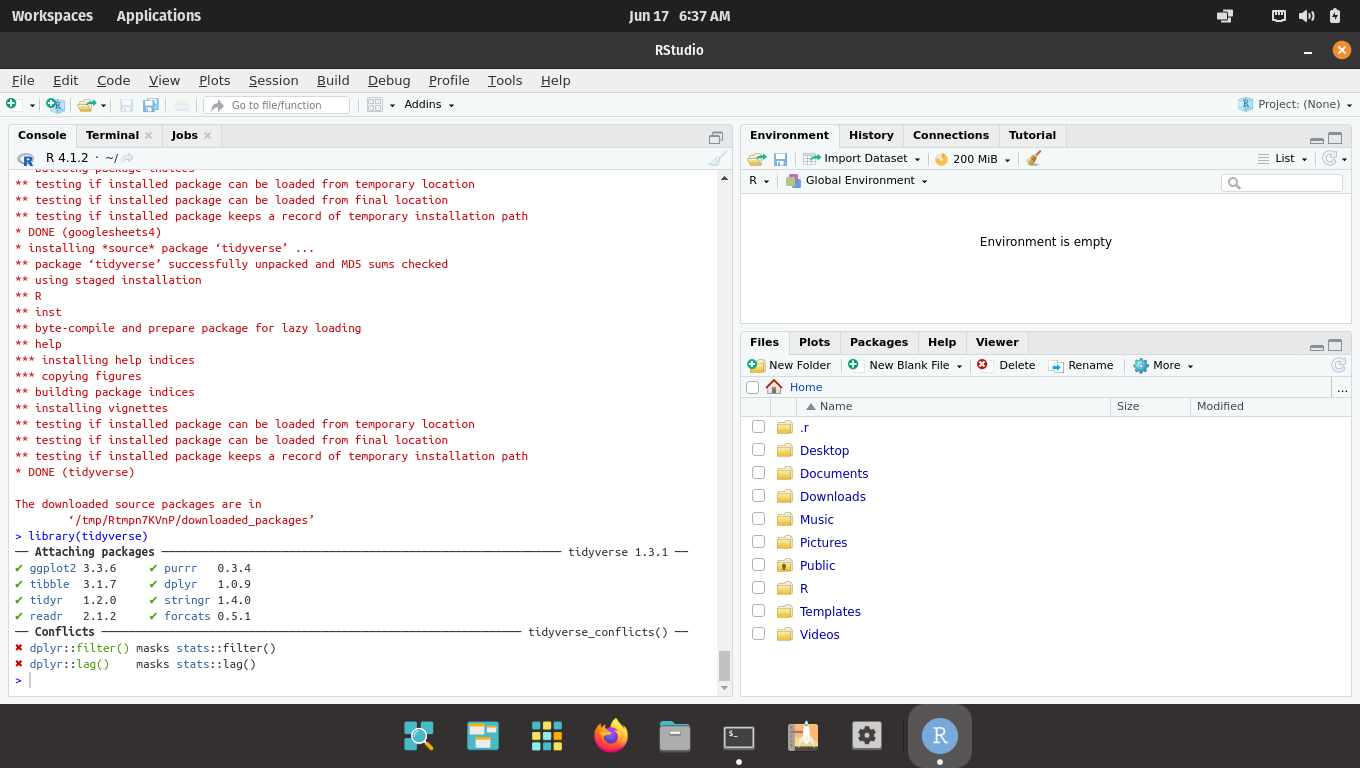Viewport: 1360px width, 768px height.
Task: Save workspace icon in Environment pane
Action: (780, 159)
